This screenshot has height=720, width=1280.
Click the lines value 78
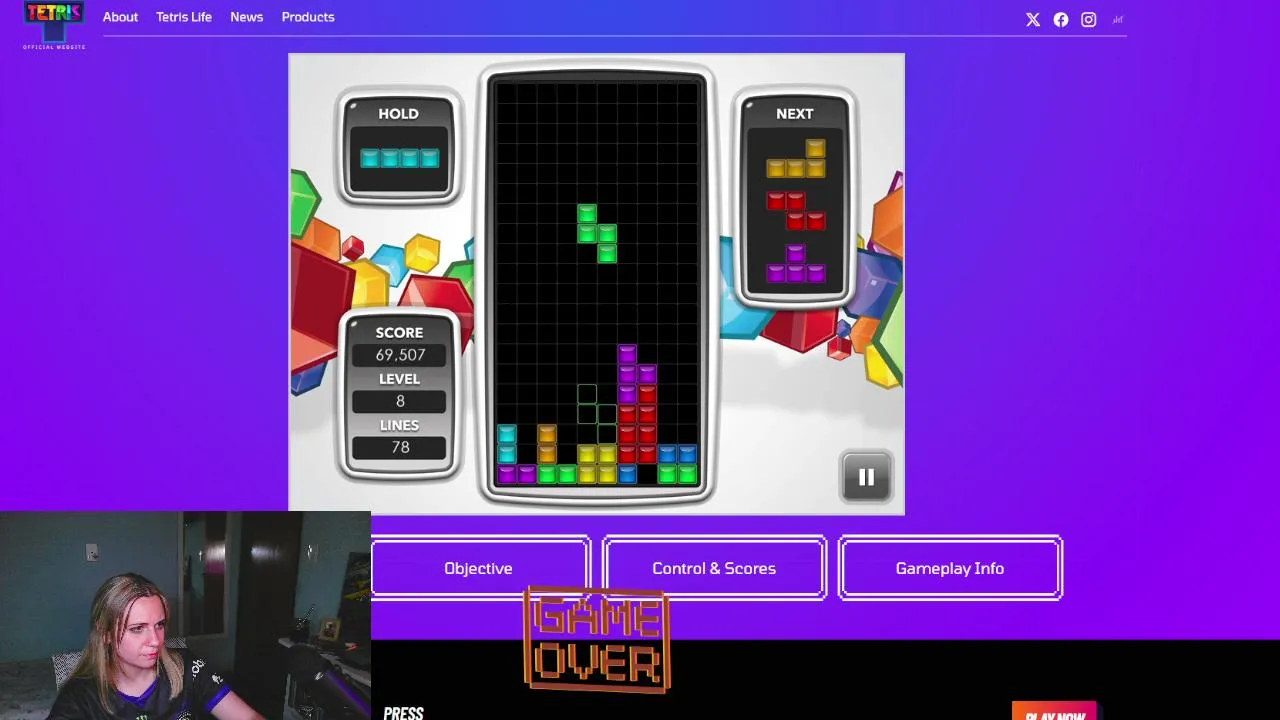[400, 447]
